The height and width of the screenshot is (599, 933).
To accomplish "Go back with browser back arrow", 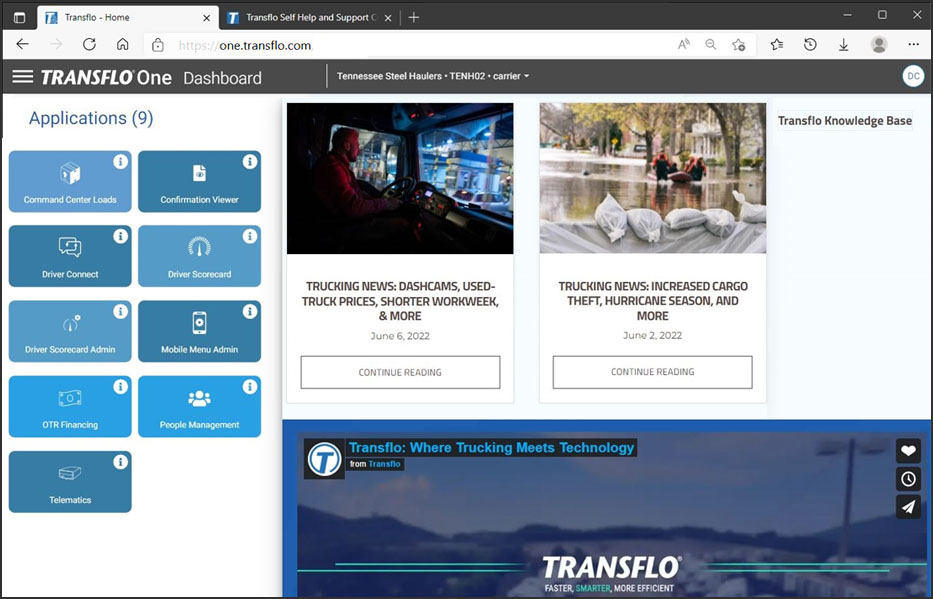I will coord(23,45).
